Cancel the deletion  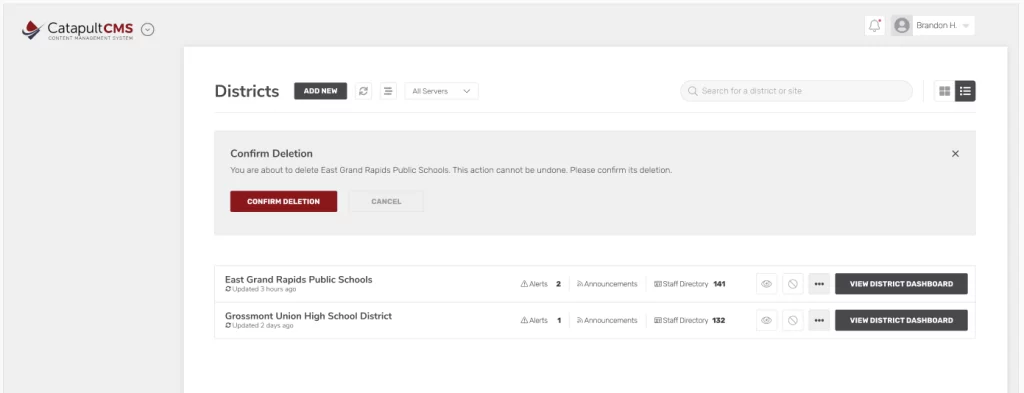tap(386, 201)
